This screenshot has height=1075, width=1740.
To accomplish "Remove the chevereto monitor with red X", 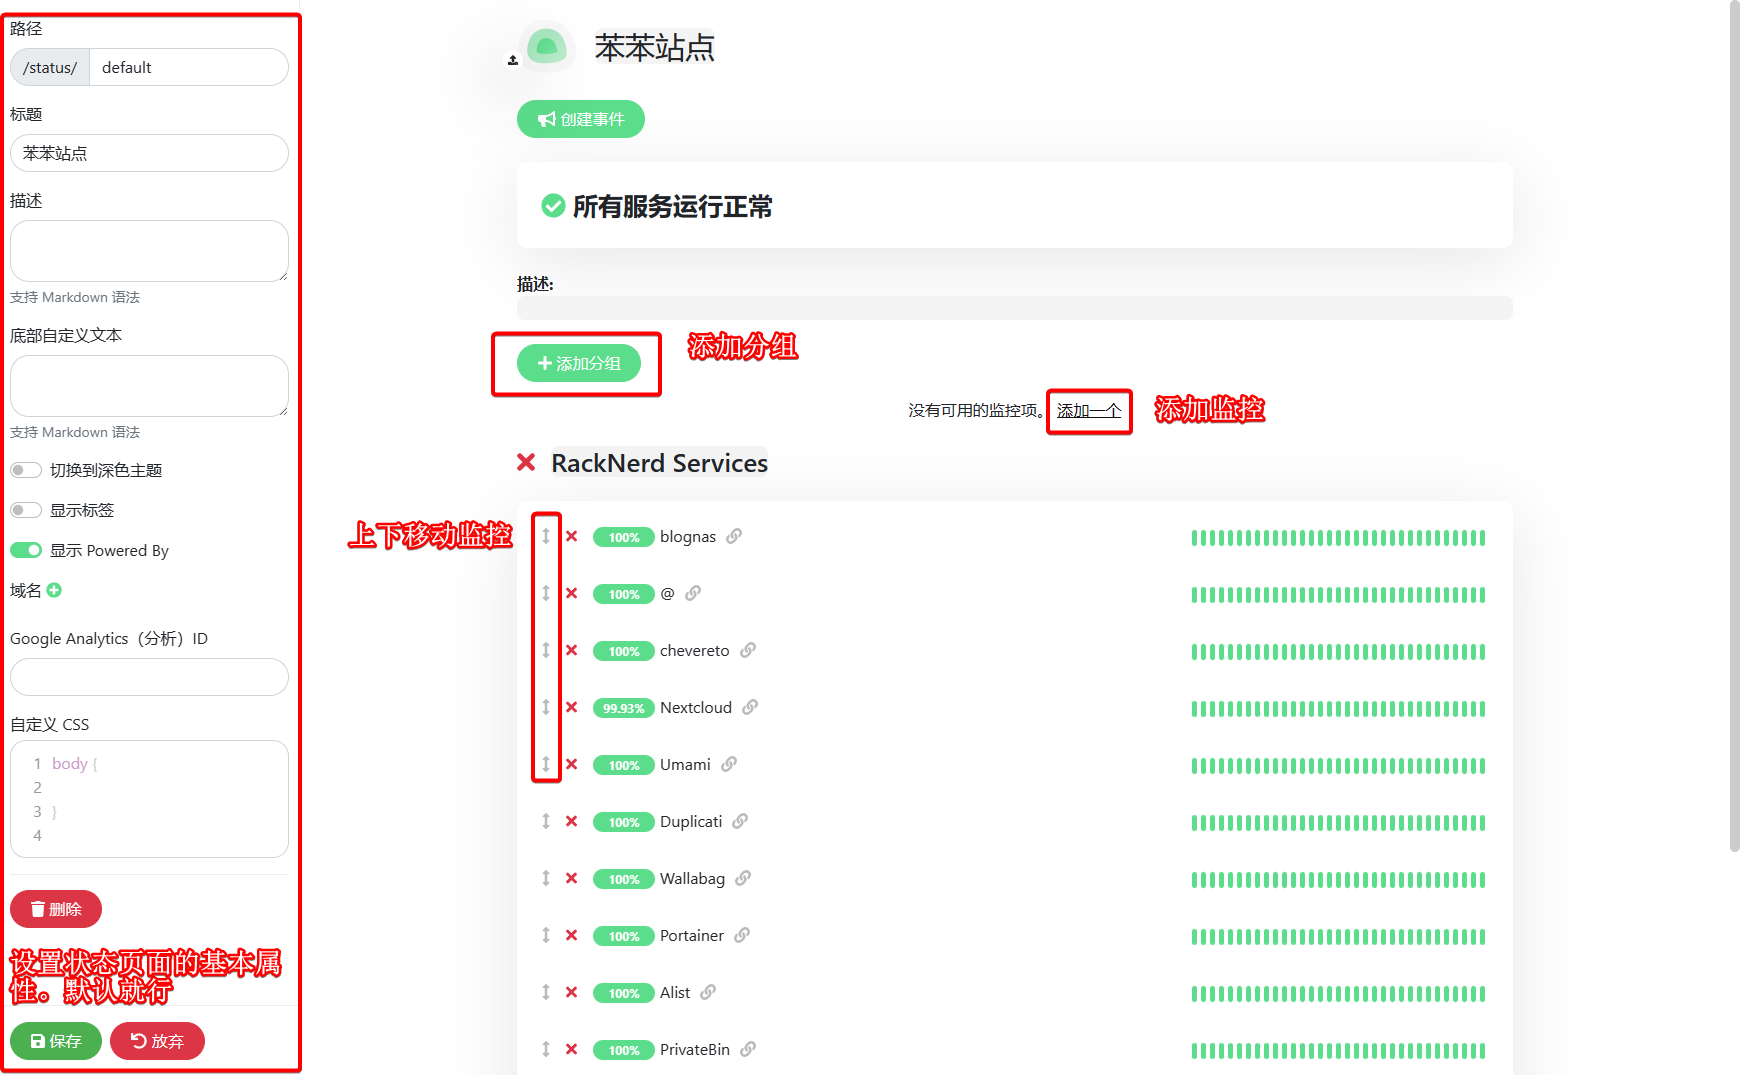I will click(x=572, y=650).
